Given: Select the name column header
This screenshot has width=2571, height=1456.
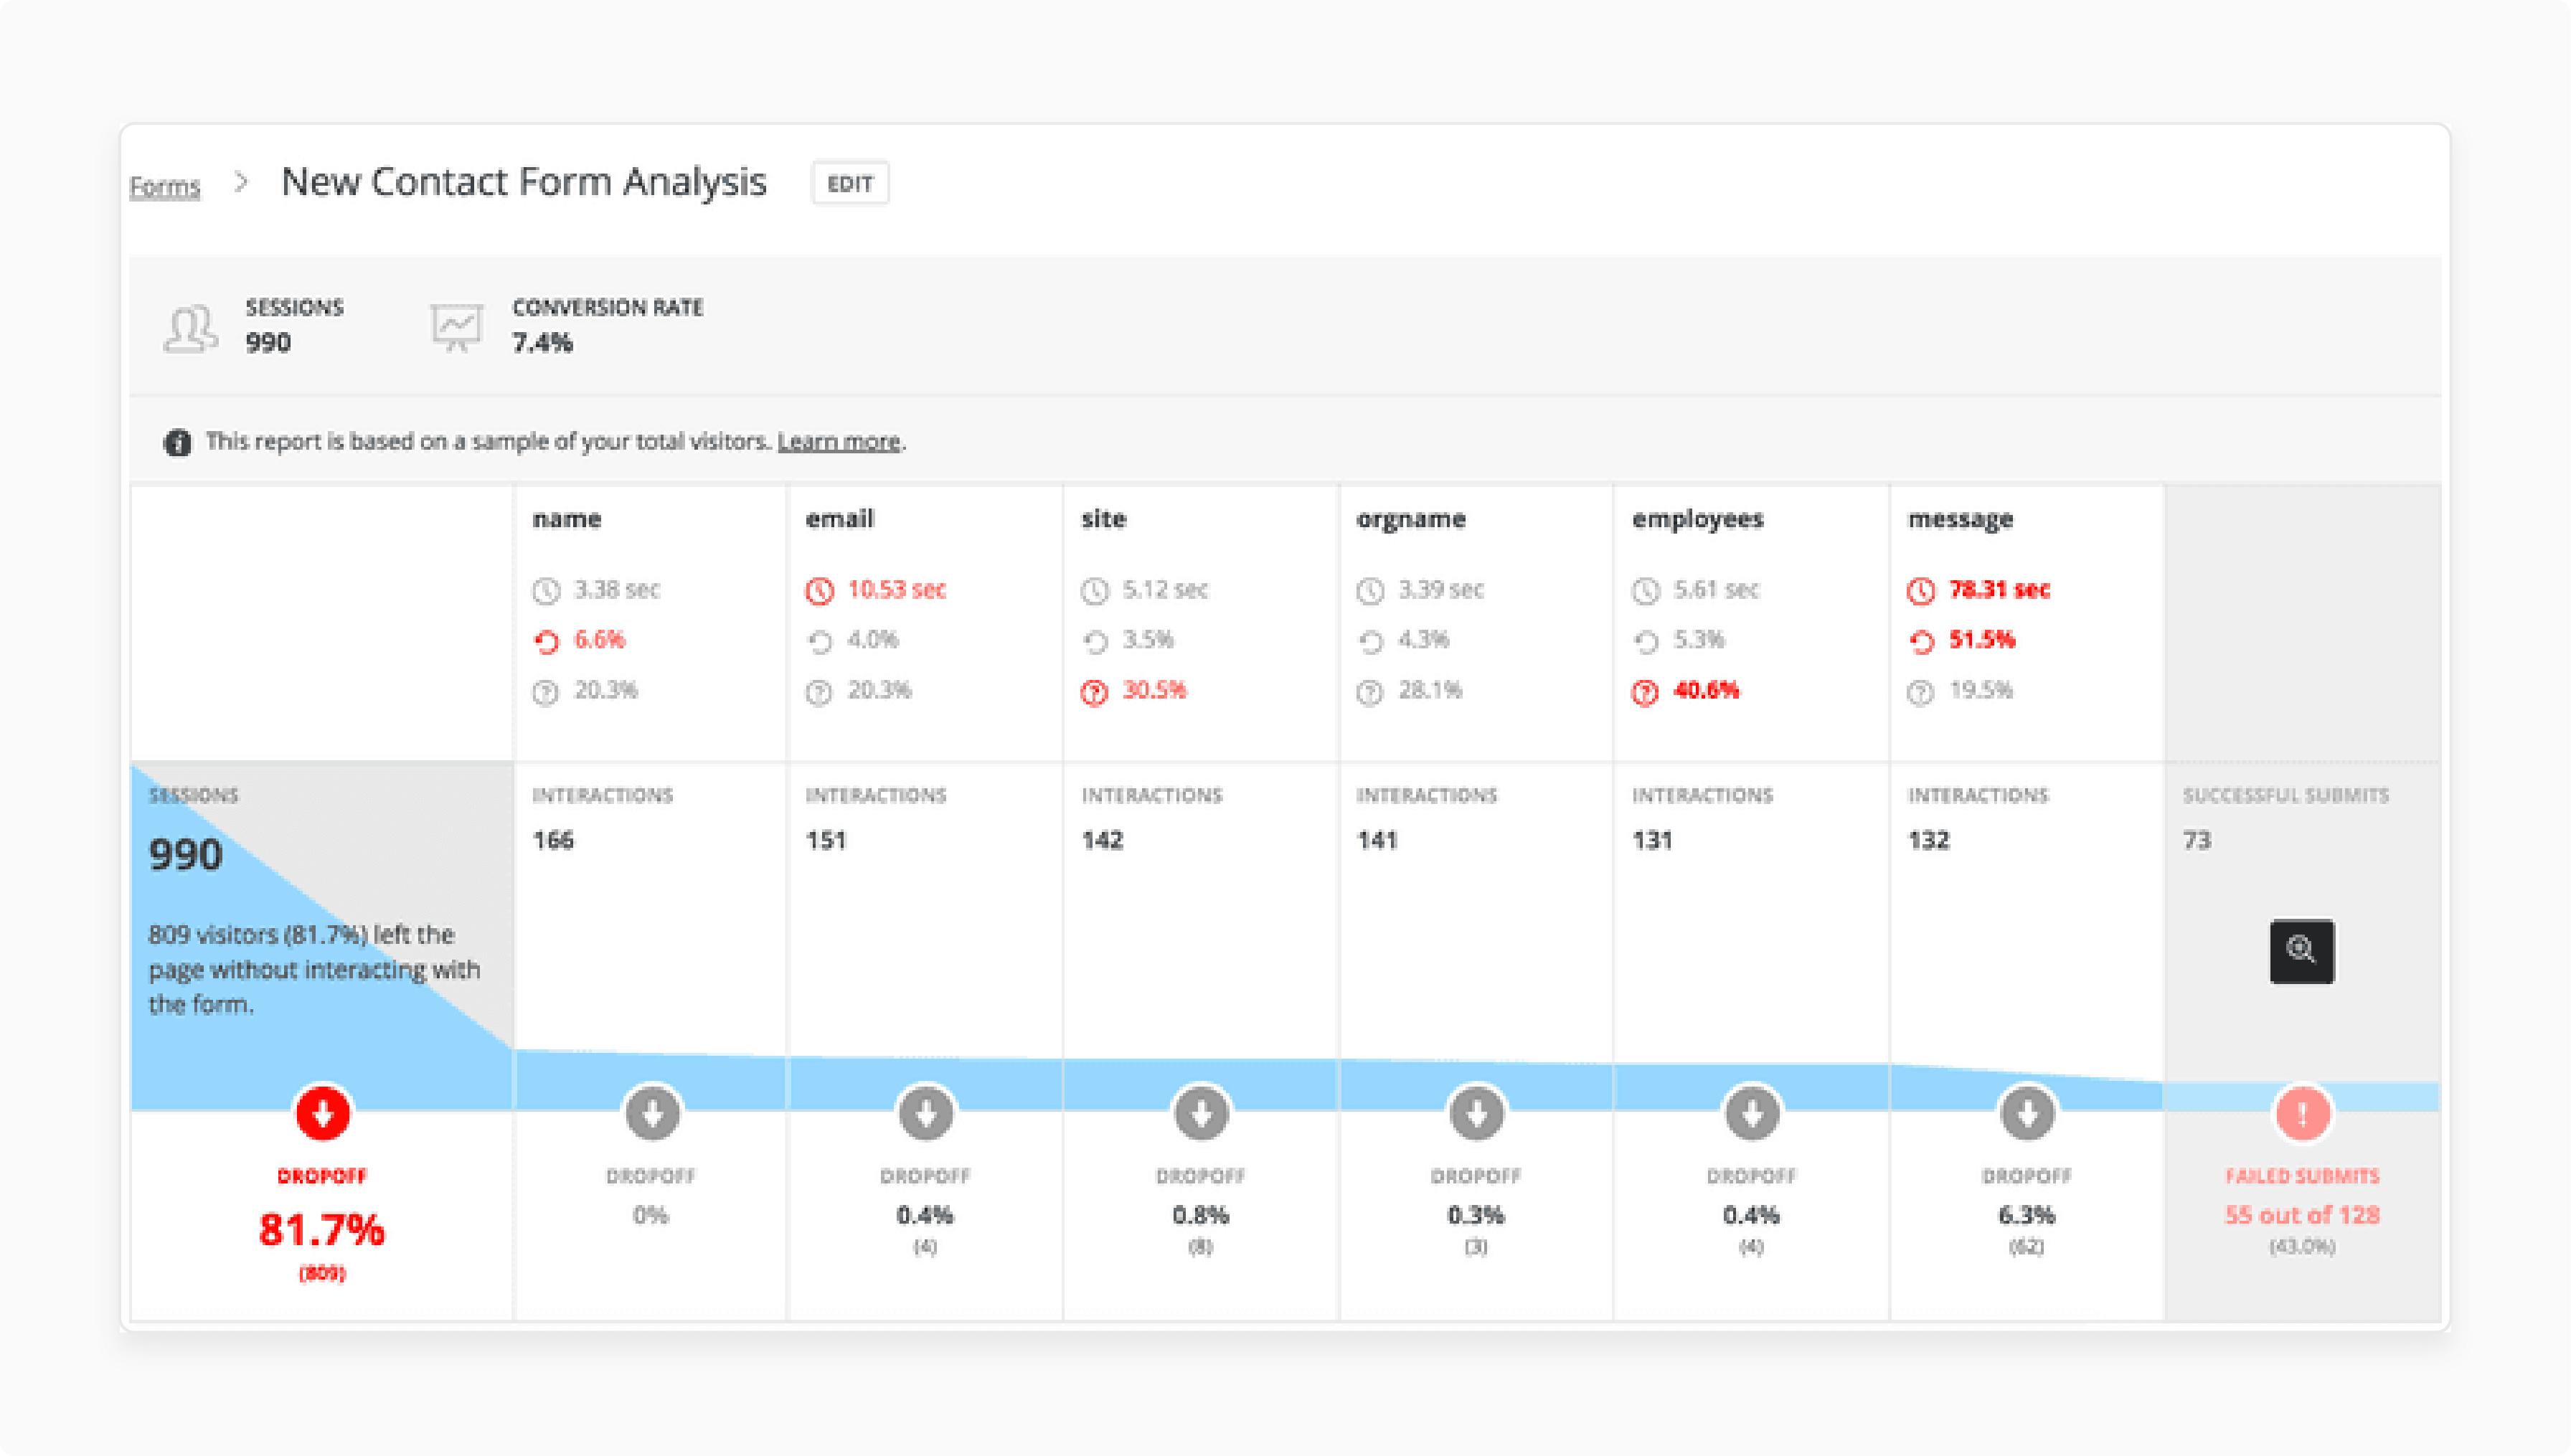Looking at the screenshot, I should tap(567, 519).
